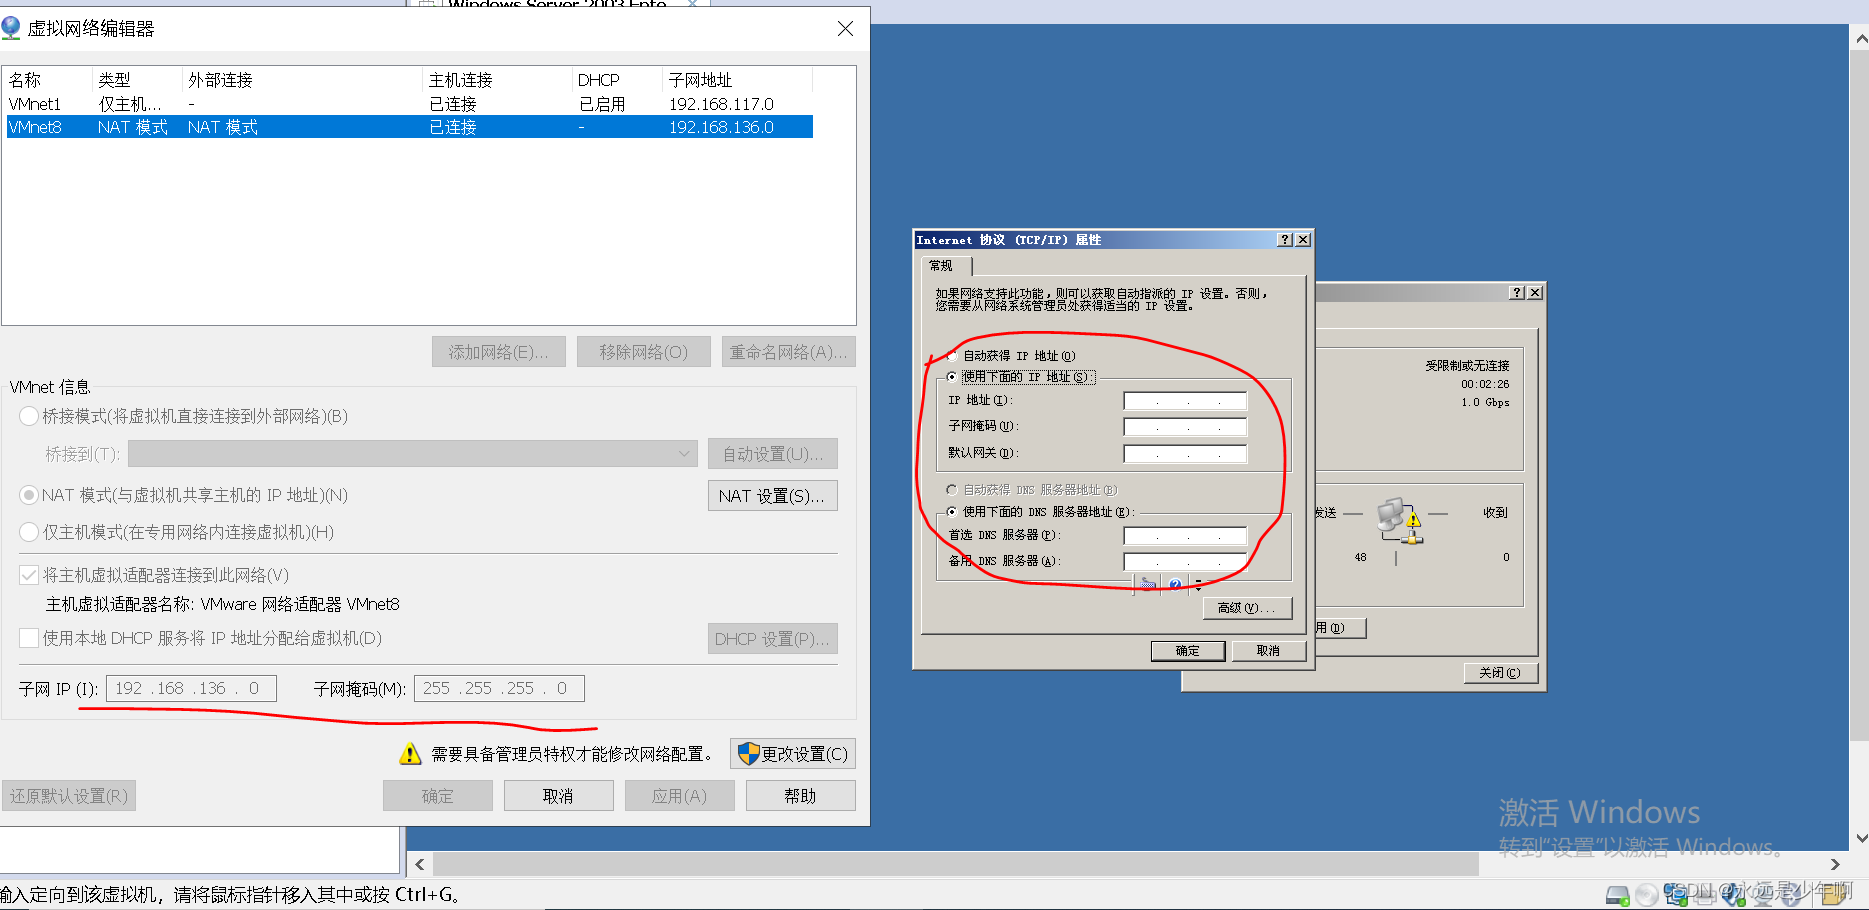Screen dimensions: 1869x910
Task: Click the shield icon on 更改设置 button
Action: [748, 753]
